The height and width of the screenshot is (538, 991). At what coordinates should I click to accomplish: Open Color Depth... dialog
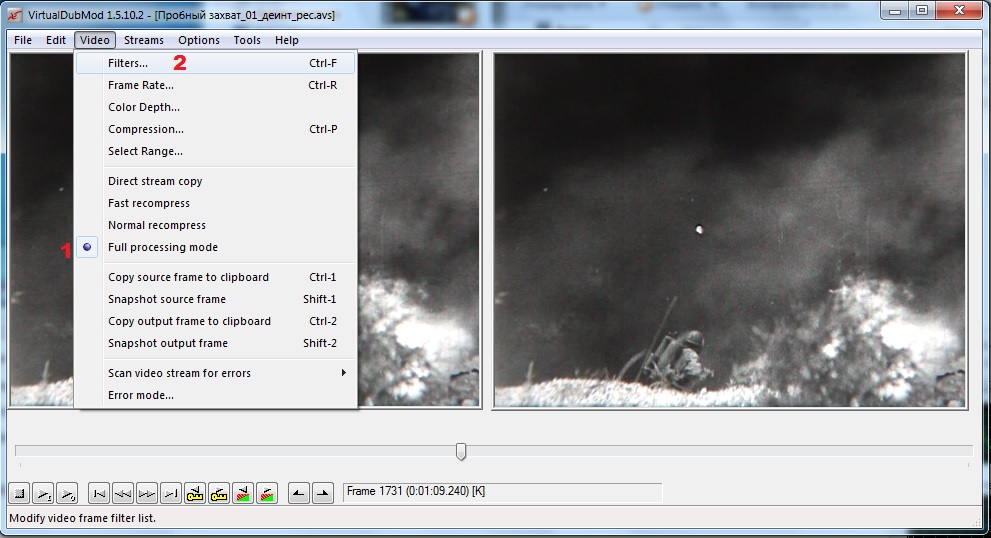[216, 107]
